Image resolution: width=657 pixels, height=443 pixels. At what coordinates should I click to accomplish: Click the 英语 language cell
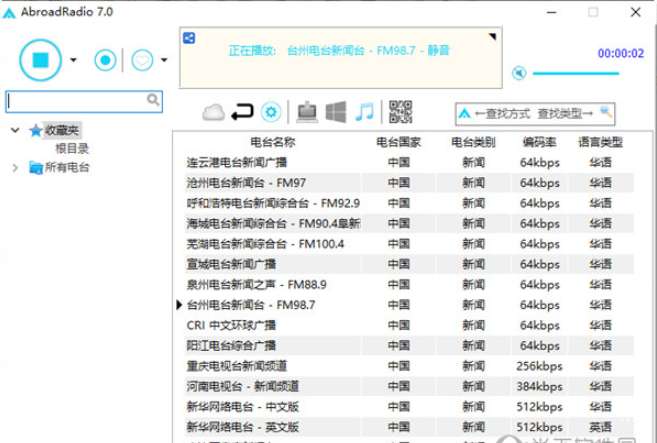point(600,427)
